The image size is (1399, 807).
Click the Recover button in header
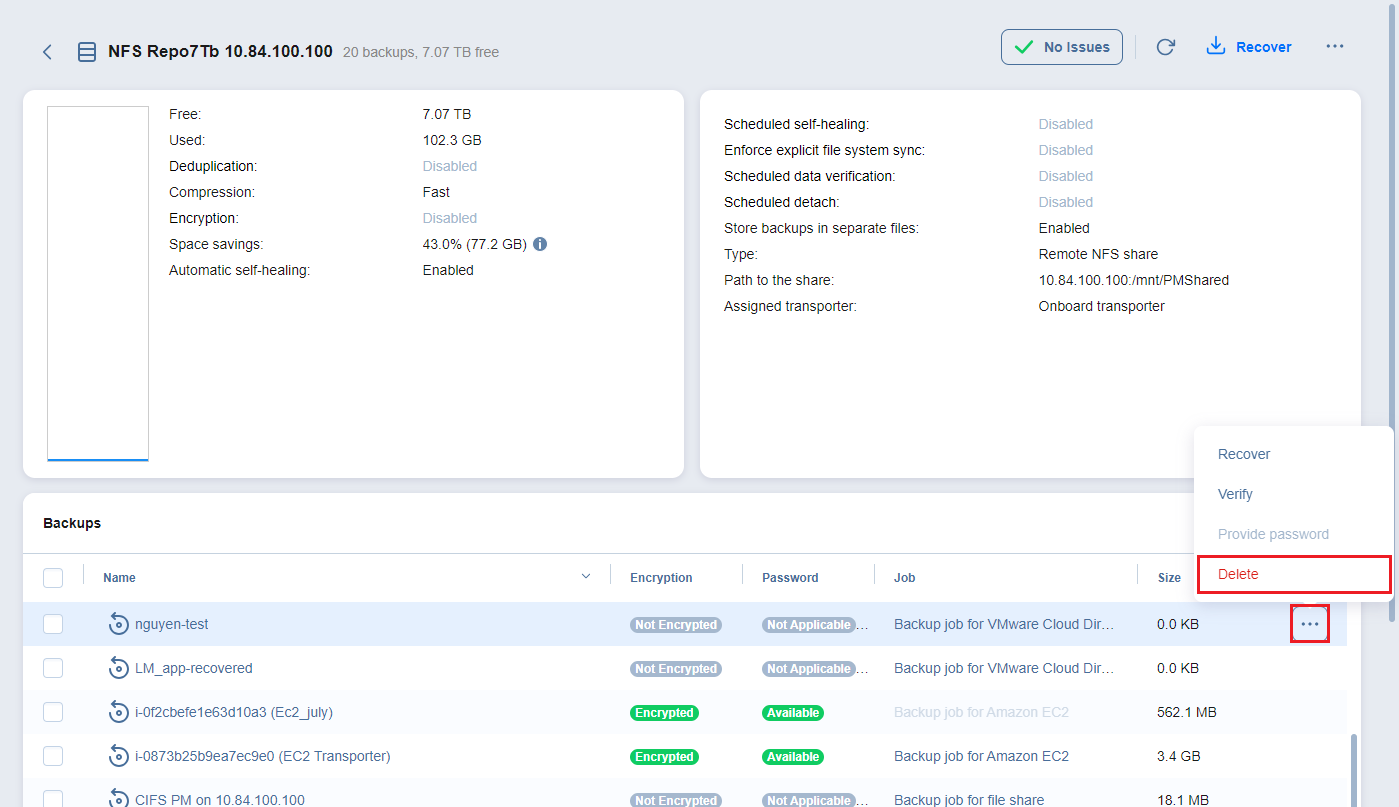click(1249, 47)
